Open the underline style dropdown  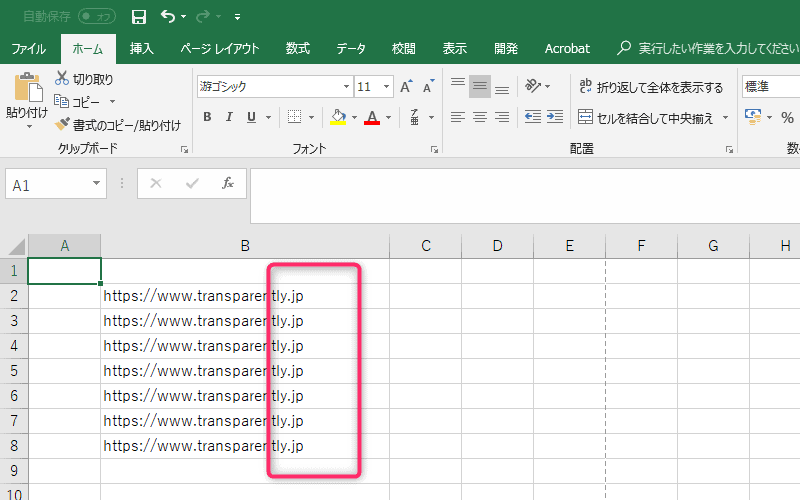coord(268,118)
